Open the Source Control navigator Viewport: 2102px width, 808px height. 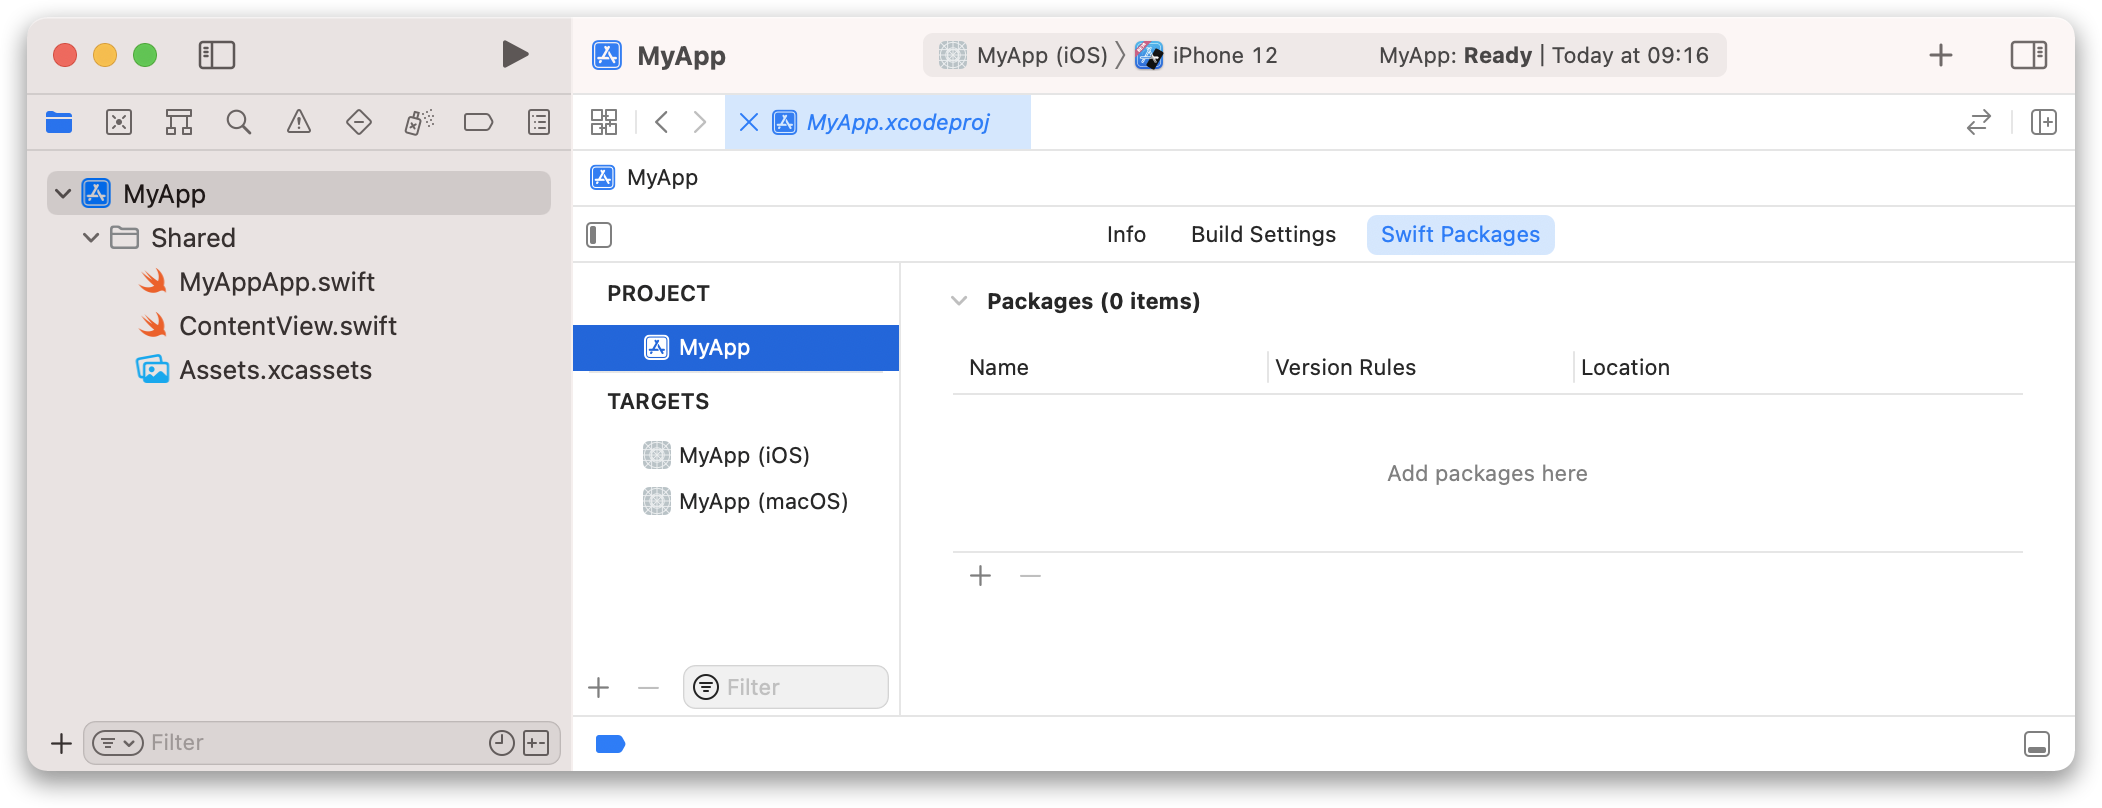point(119,122)
